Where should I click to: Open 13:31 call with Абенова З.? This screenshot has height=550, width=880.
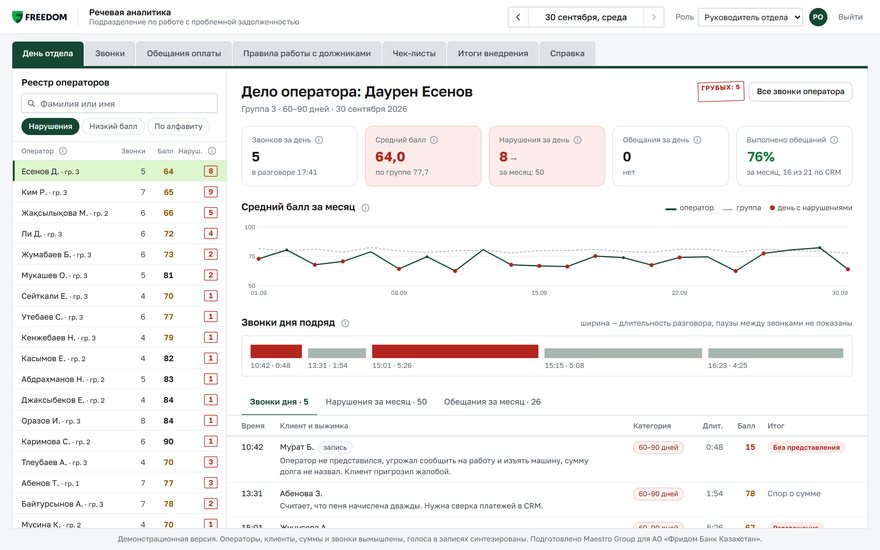pos(547,499)
